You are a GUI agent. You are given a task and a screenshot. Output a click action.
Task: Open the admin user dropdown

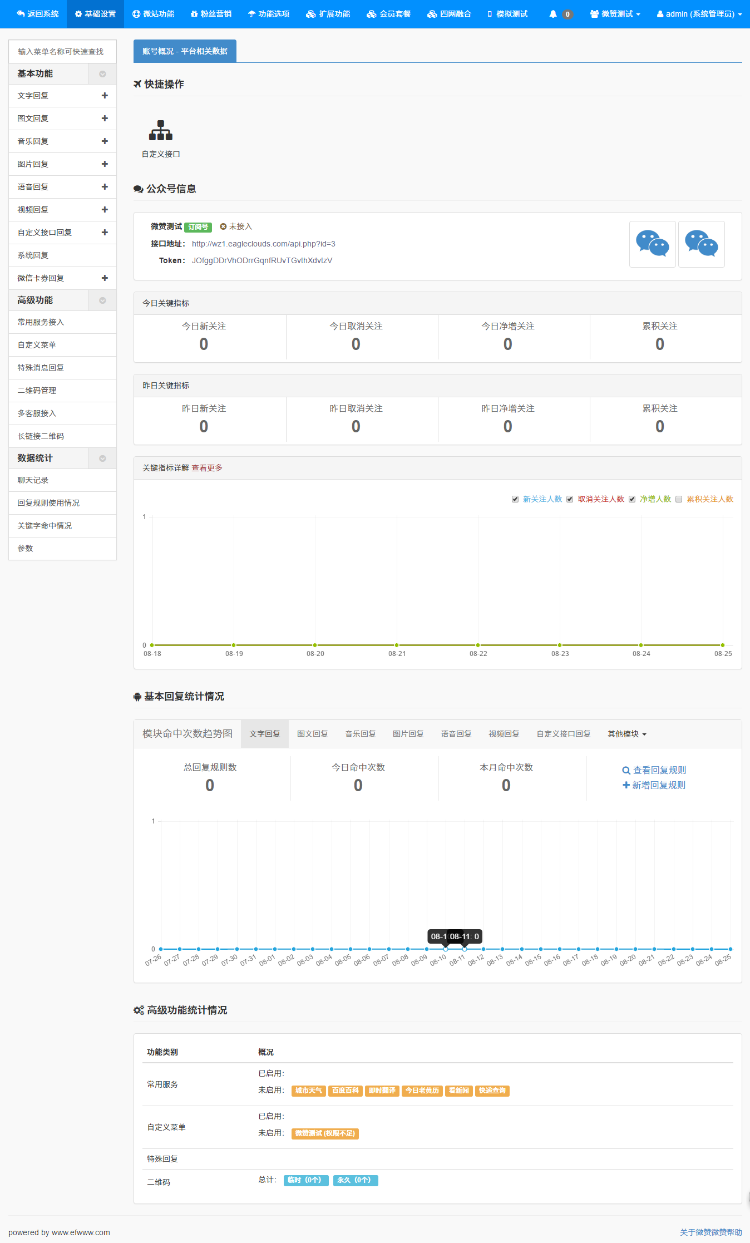[699, 14]
